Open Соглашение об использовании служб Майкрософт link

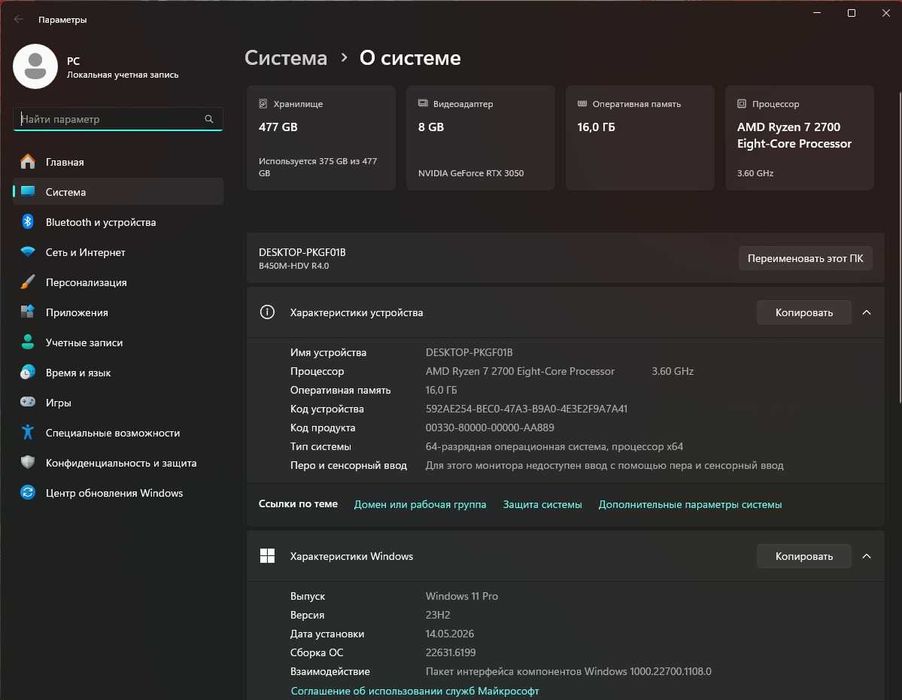click(415, 691)
